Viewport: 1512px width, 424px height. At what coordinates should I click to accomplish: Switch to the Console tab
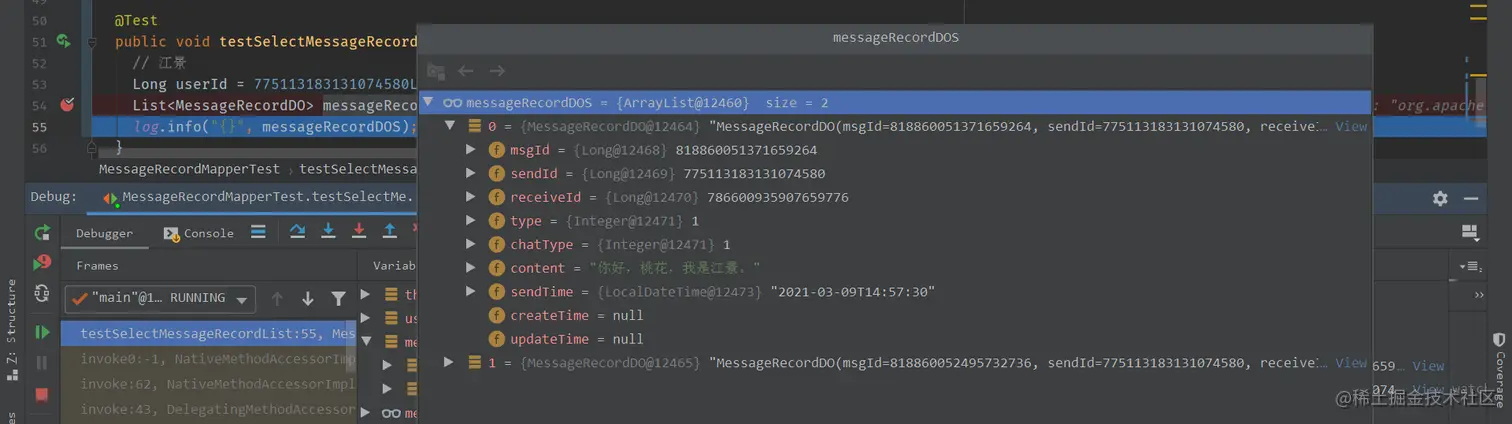point(199,233)
